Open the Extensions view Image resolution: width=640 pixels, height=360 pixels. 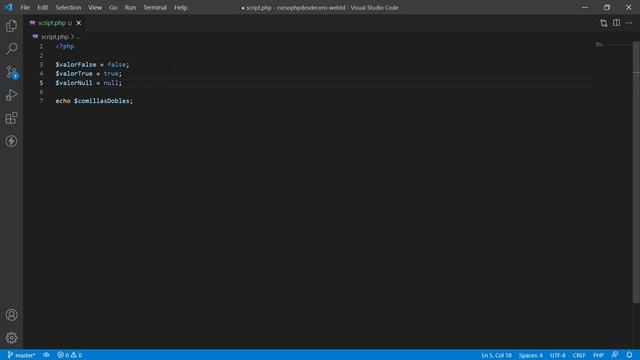11,118
